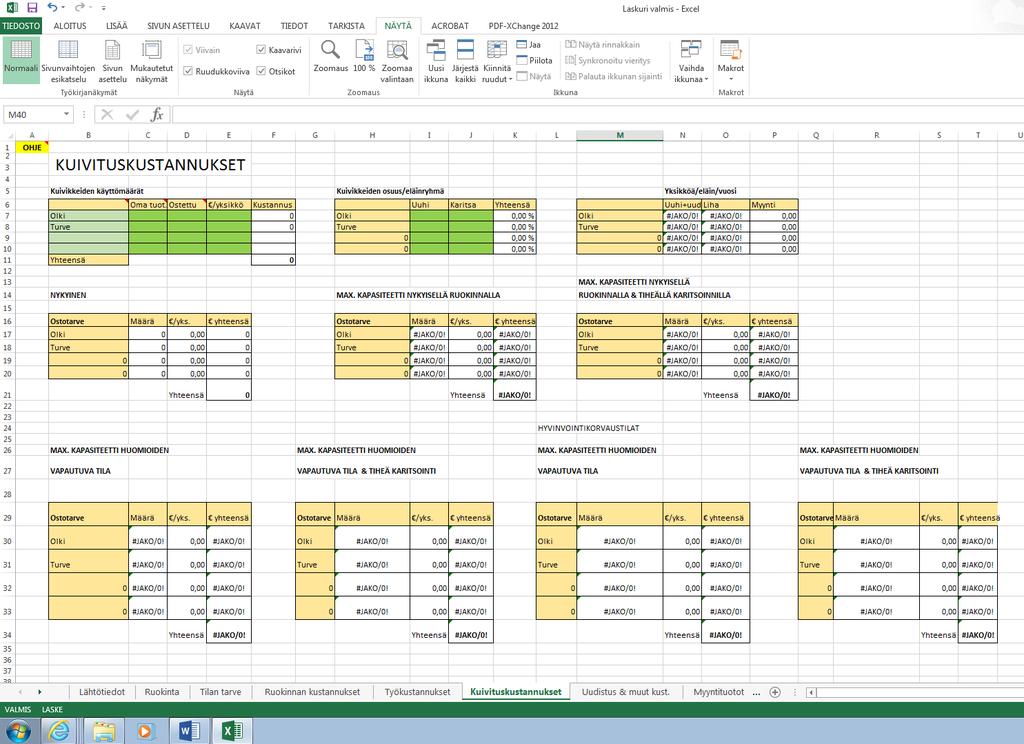Go to the Uudistus & muut kust. sheet

[x=626, y=692]
